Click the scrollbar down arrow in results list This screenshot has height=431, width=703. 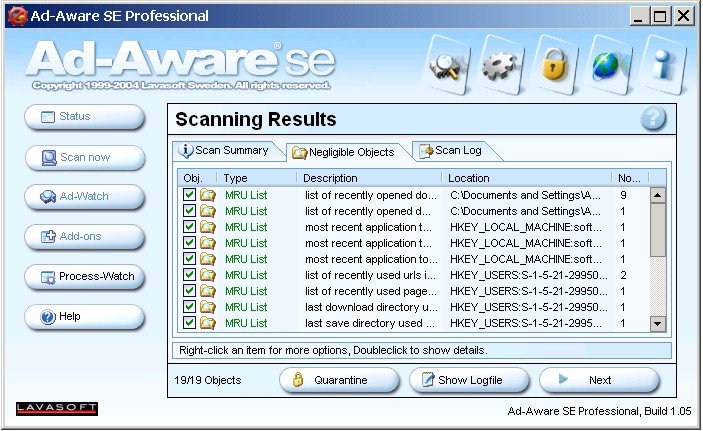658,323
